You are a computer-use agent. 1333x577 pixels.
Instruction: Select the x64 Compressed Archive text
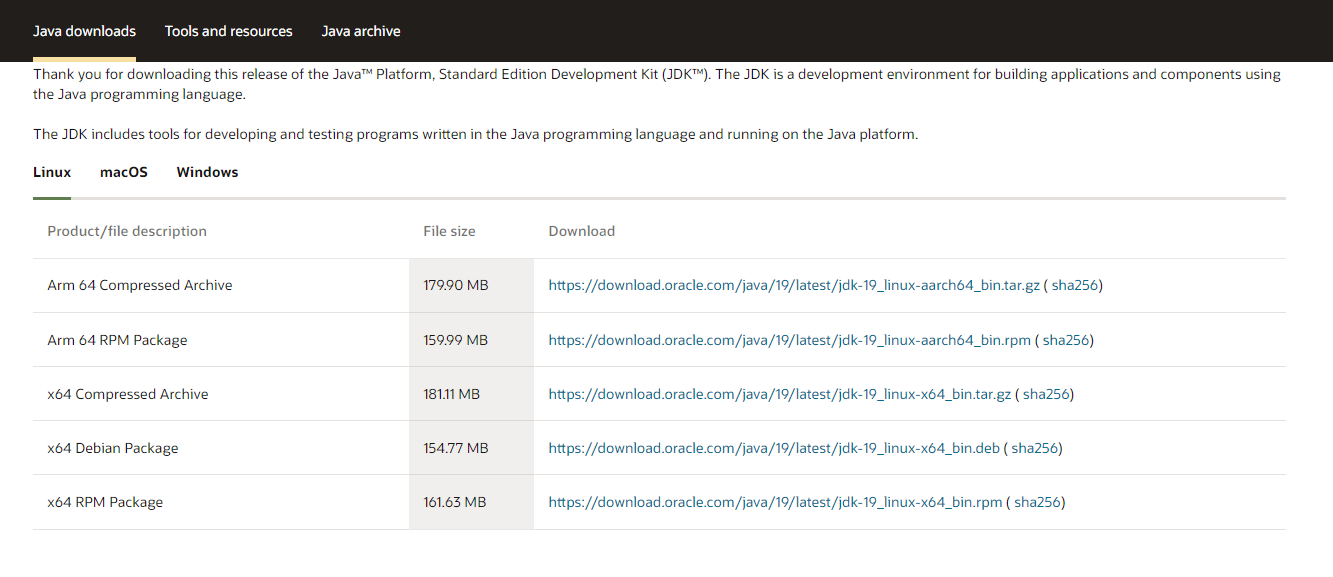coord(128,394)
